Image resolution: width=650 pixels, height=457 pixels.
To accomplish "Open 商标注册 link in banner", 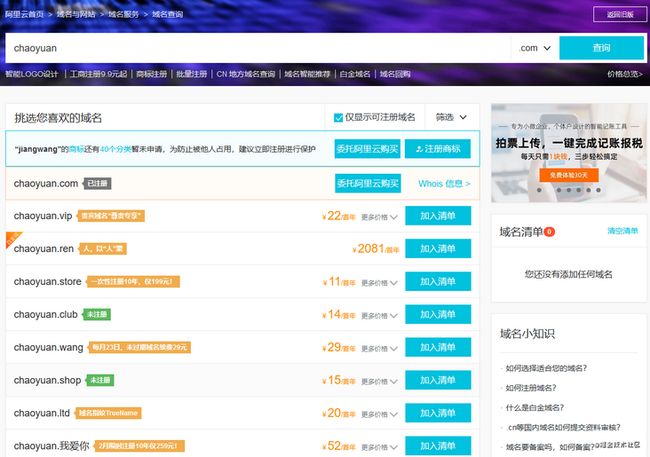I will [x=151, y=74].
